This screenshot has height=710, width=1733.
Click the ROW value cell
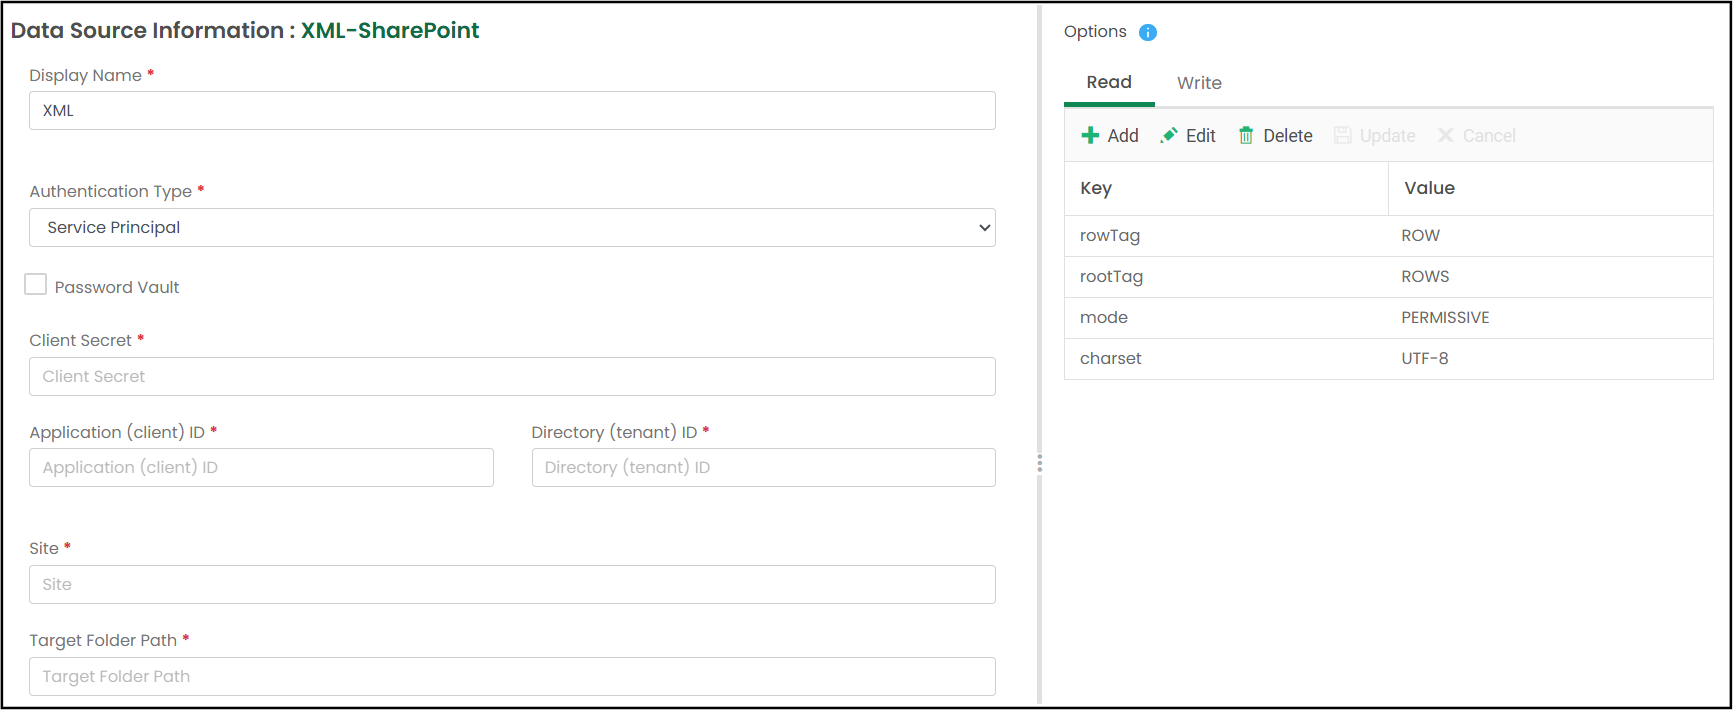pos(1550,236)
